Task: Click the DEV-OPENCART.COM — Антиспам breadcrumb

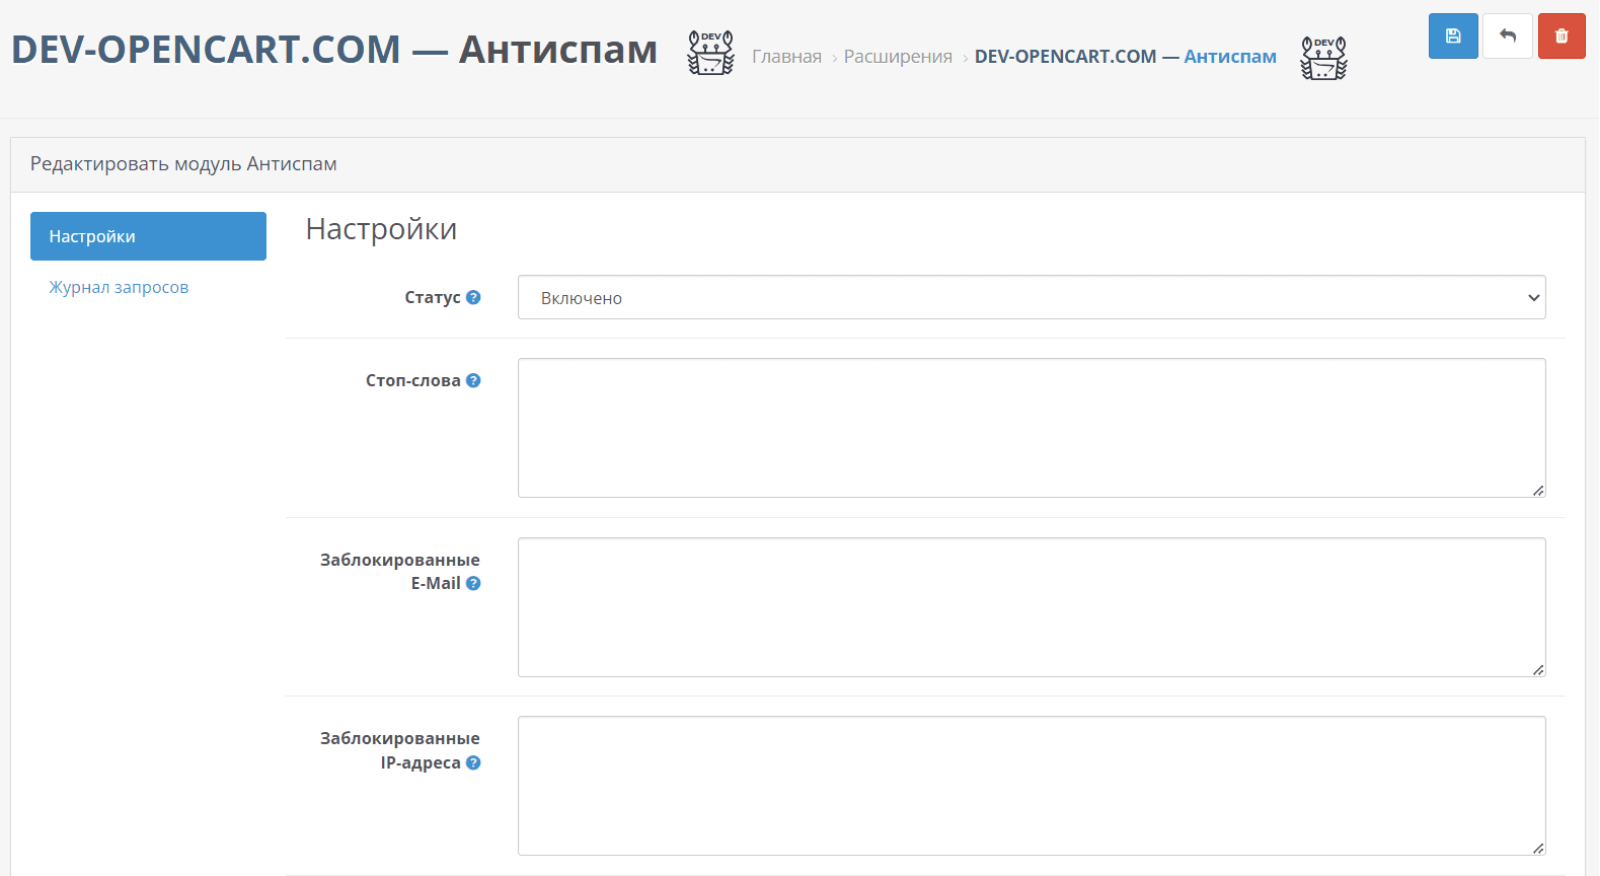Action: (1125, 57)
